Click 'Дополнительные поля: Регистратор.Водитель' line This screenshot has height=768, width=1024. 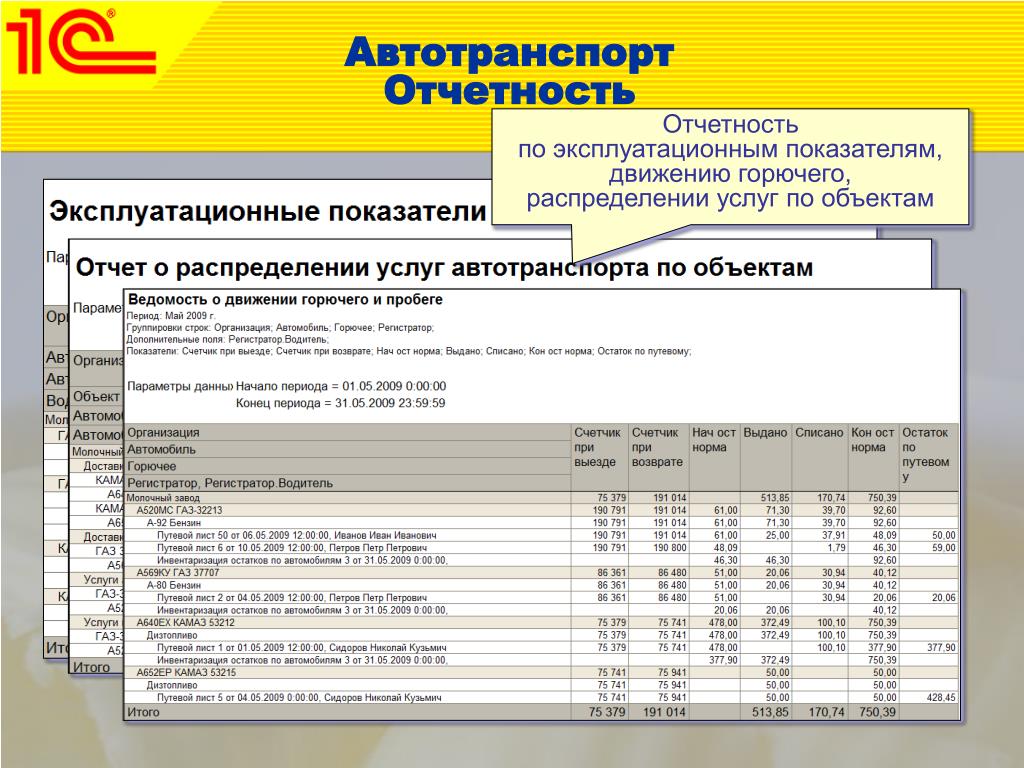tap(227, 340)
